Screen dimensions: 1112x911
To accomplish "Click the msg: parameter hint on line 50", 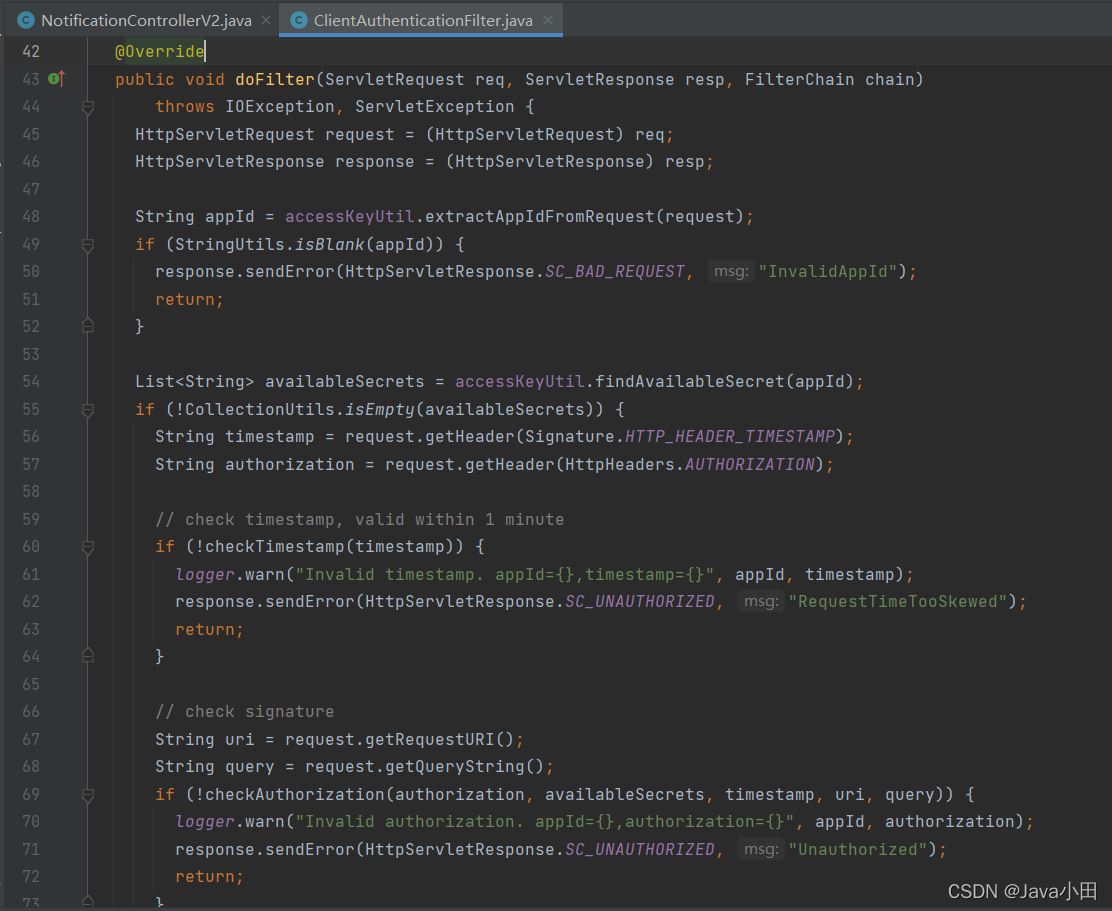I will [x=730, y=272].
